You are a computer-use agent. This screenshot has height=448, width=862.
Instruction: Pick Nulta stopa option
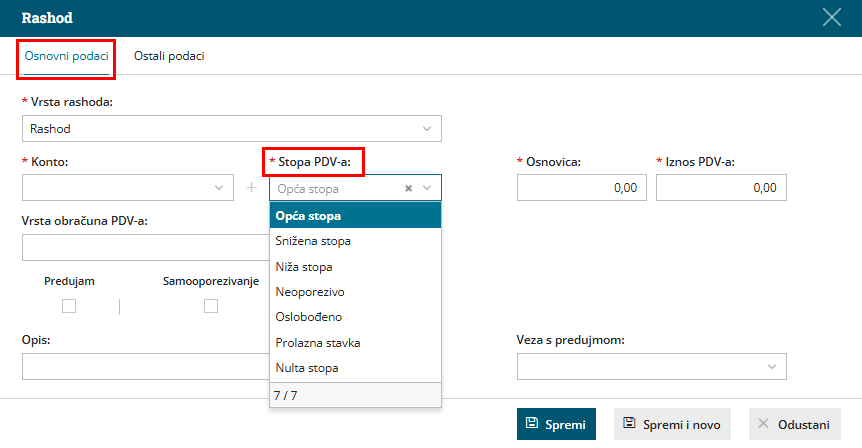(355, 368)
